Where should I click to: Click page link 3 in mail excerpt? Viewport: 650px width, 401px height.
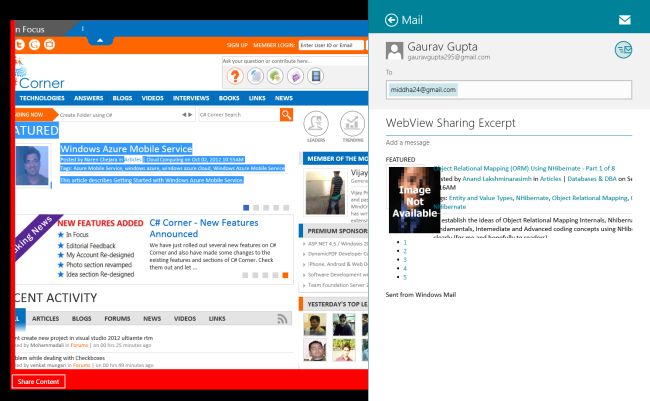[x=405, y=260]
